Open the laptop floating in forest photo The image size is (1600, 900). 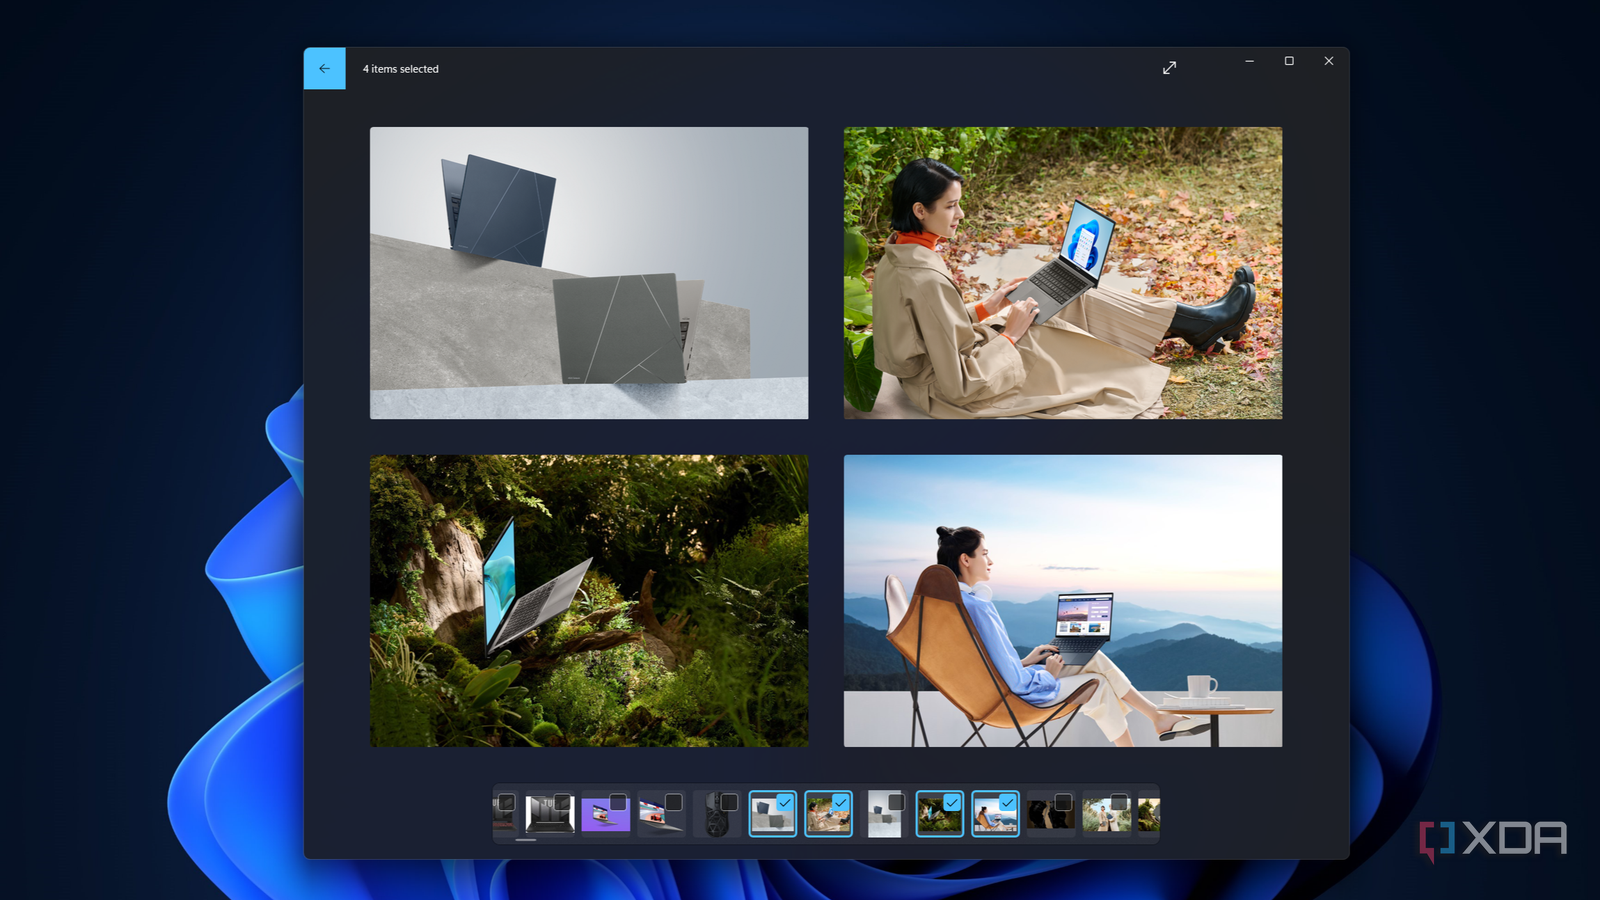(588, 600)
